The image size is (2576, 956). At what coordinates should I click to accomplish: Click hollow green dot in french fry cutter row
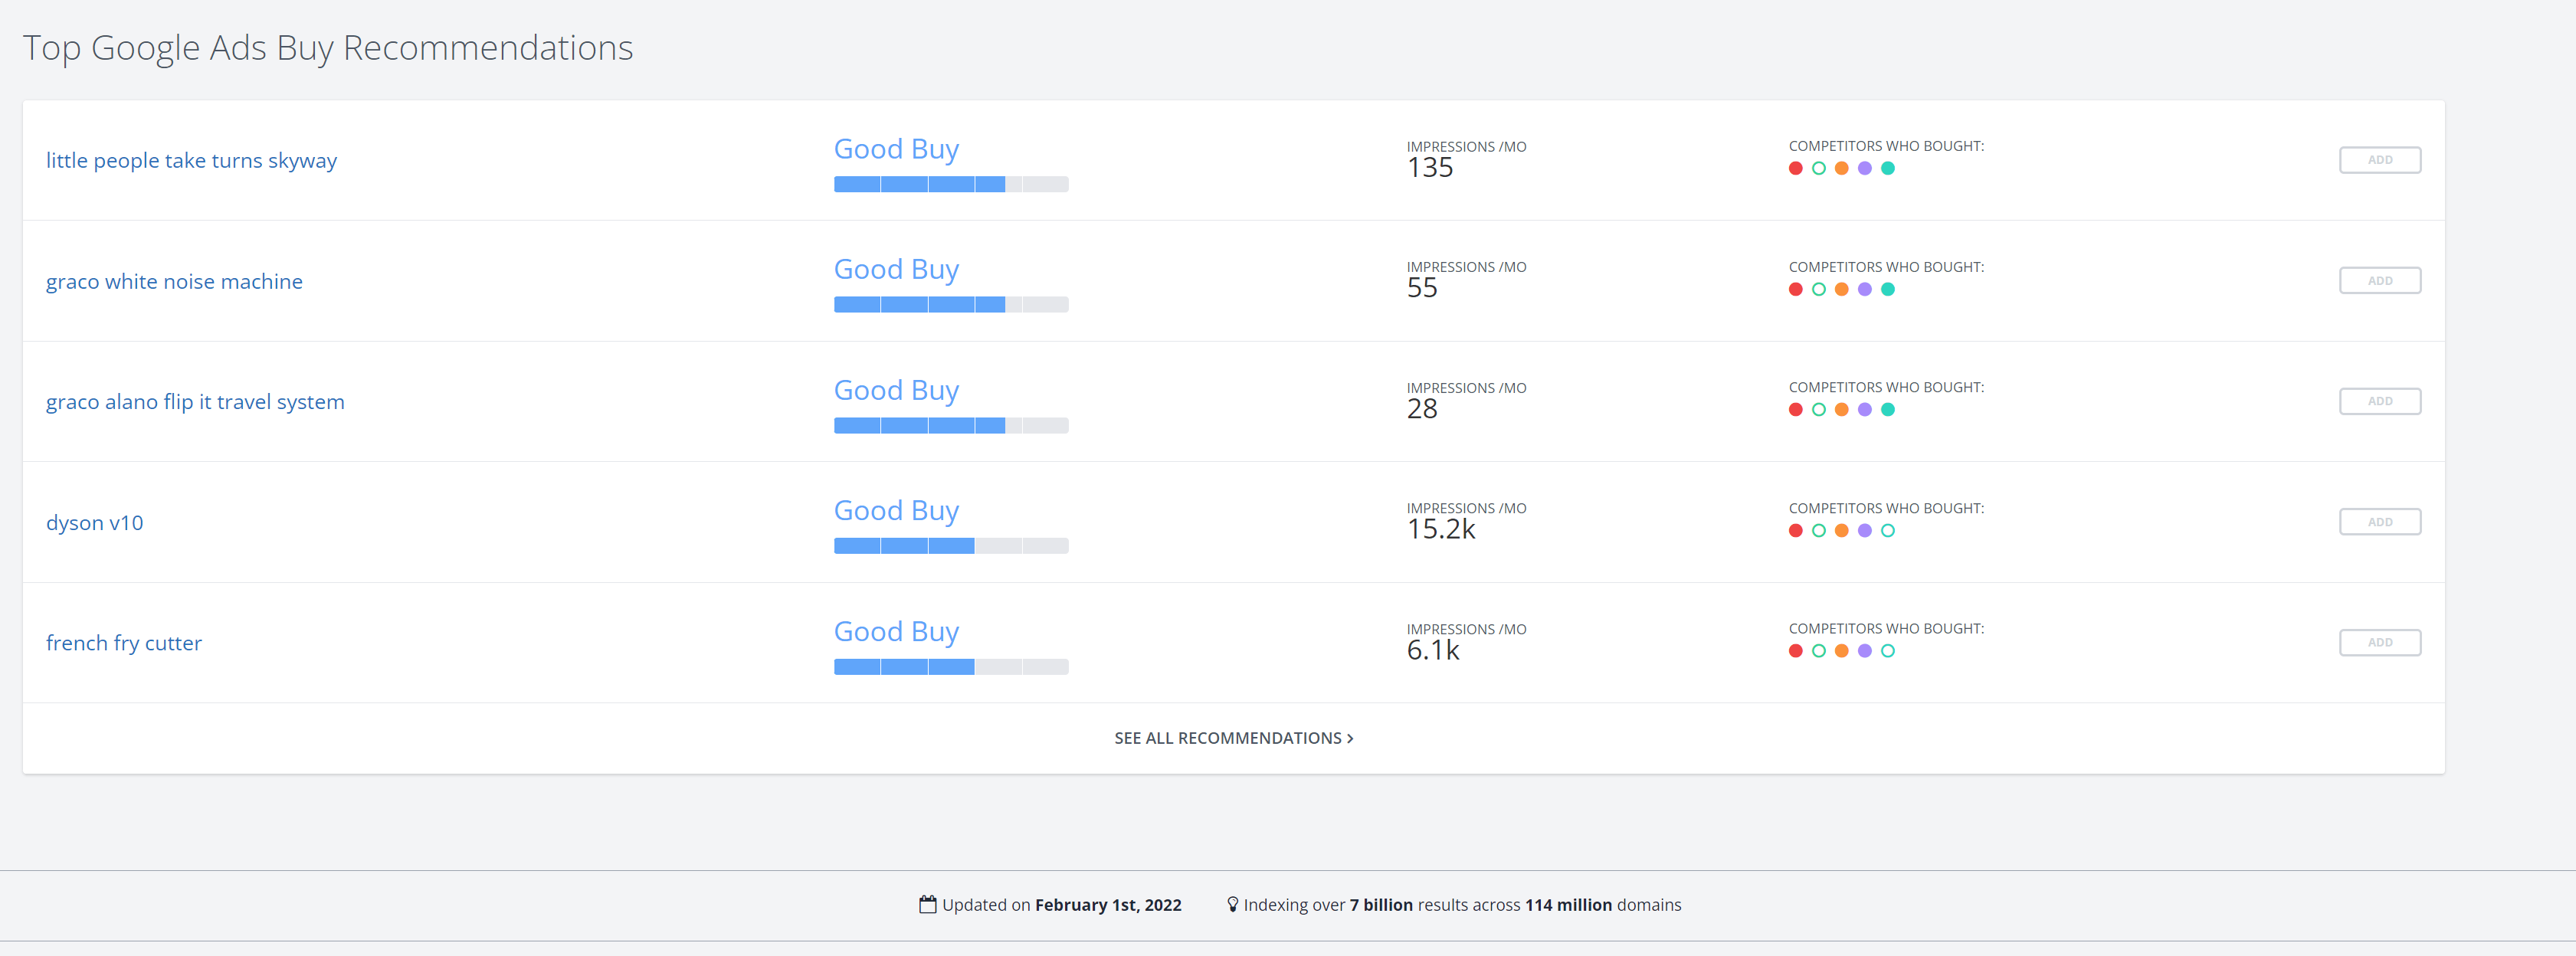[1818, 651]
